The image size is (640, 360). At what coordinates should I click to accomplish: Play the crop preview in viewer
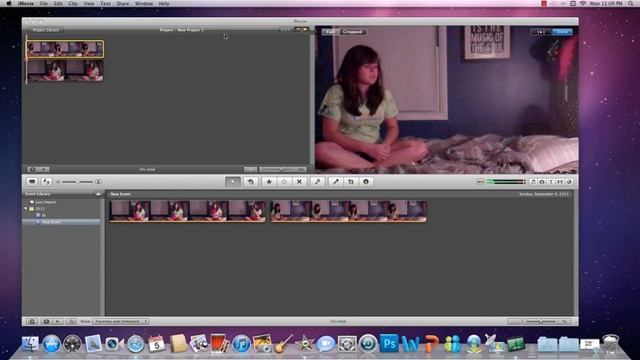pyautogui.click(x=541, y=31)
